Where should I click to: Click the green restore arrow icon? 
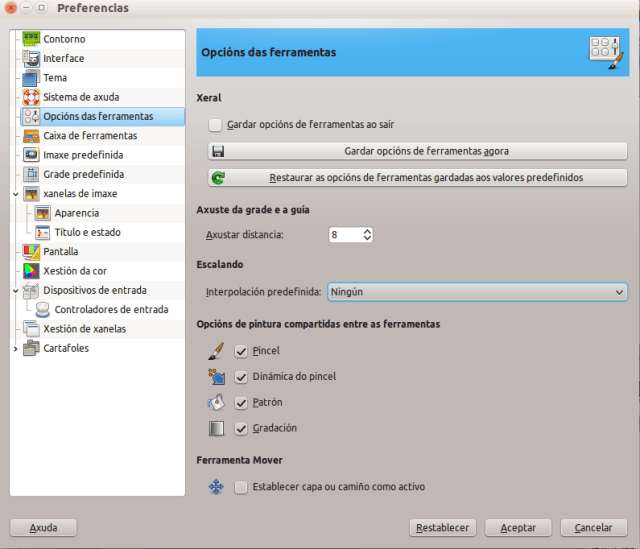point(218,178)
